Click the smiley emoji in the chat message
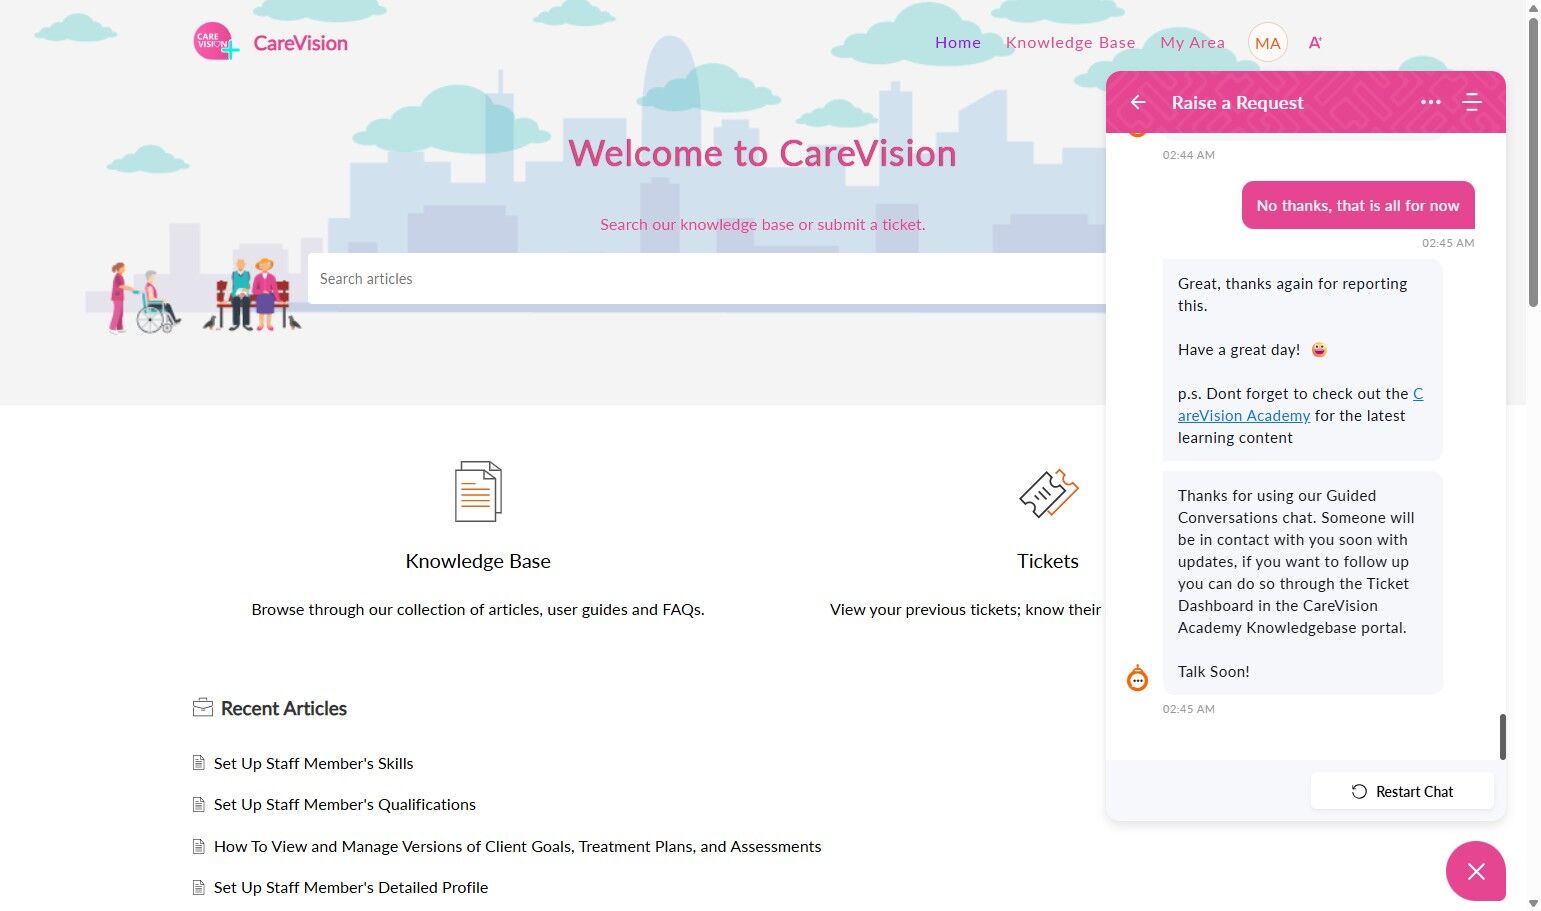This screenshot has width=1541, height=911. [x=1319, y=349]
